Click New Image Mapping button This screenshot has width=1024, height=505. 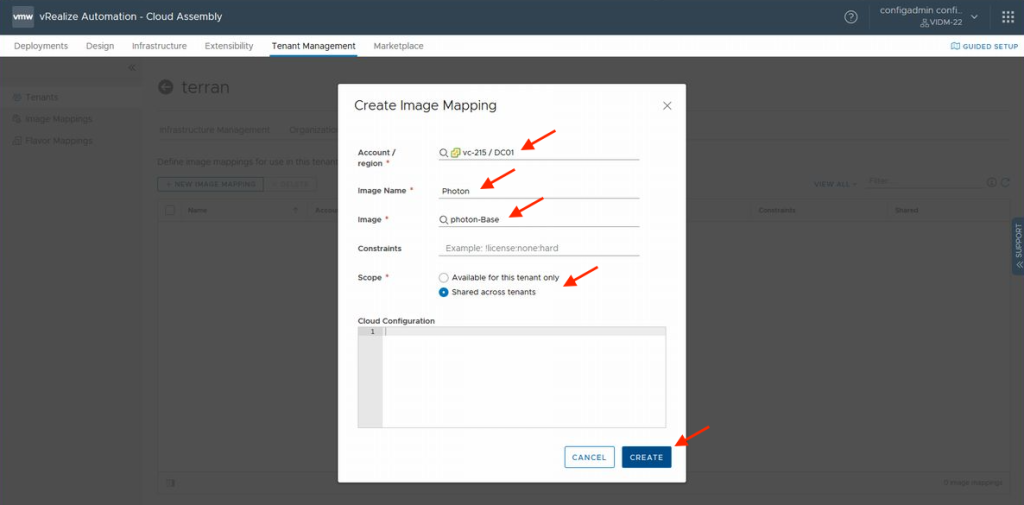click(x=210, y=184)
